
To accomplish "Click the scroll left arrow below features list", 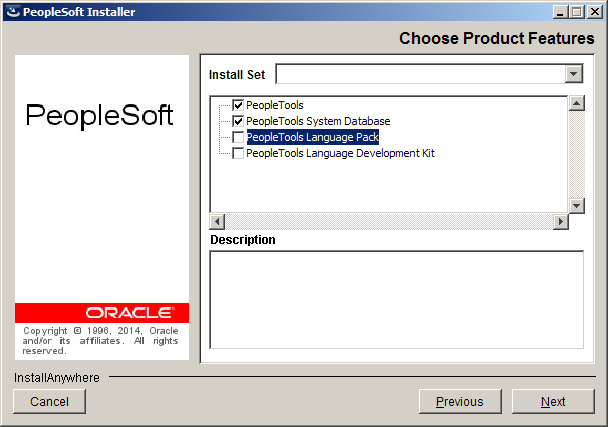I will coord(217,222).
